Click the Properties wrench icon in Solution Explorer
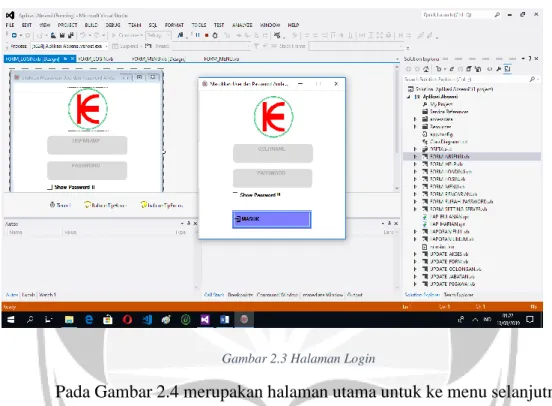Viewport: 552px width, 406px height. [498, 69]
